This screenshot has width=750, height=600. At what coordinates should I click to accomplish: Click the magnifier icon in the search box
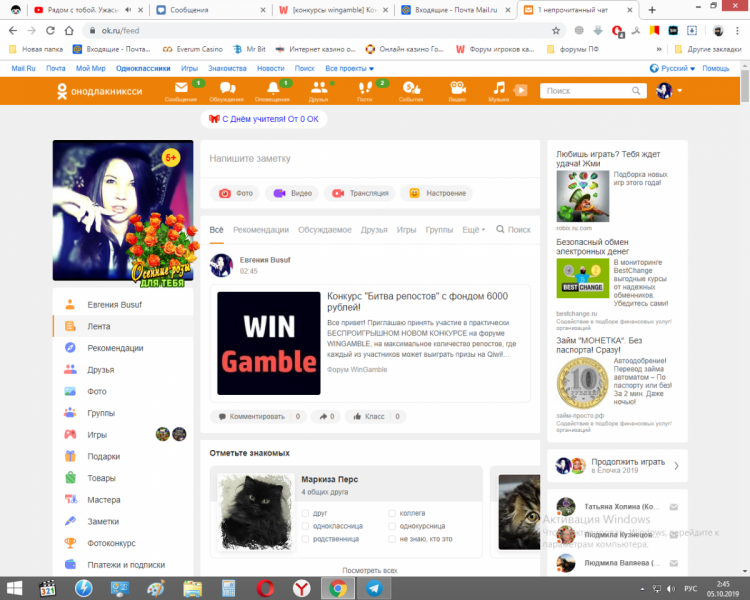pos(636,90)
